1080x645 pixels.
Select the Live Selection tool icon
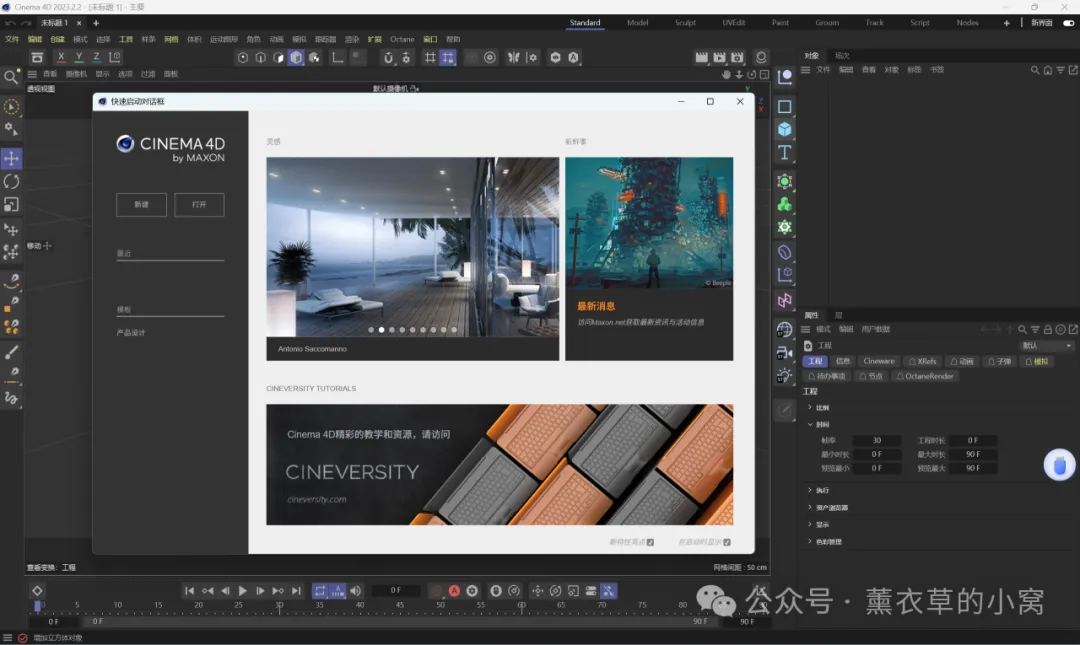[11, 107]
